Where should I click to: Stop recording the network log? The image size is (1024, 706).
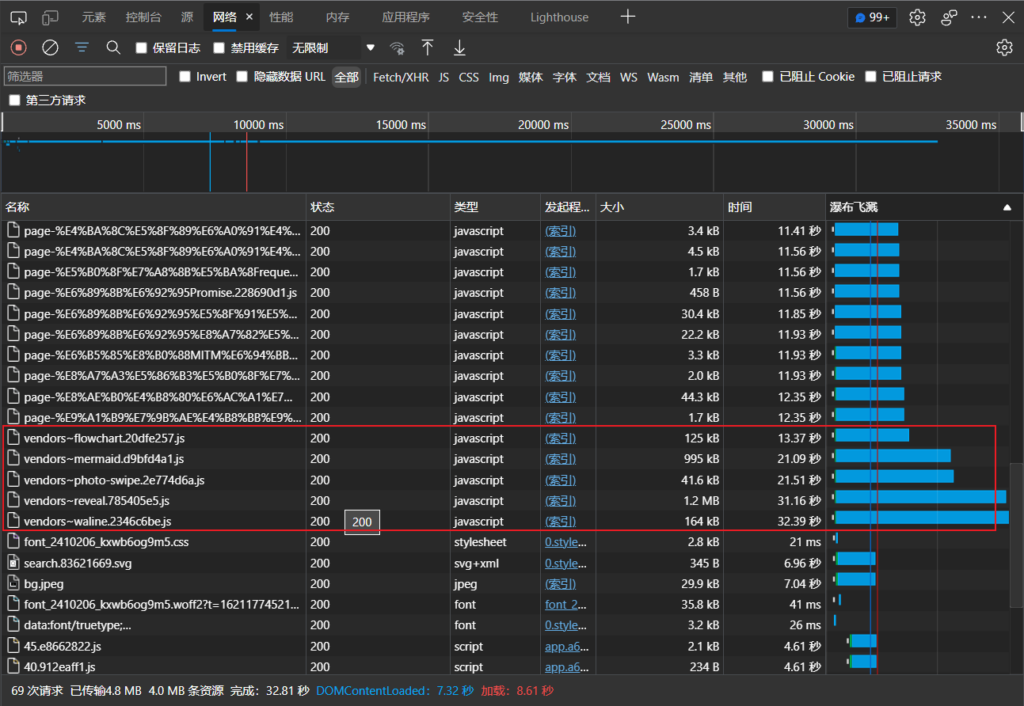click(x=18, y=47)
